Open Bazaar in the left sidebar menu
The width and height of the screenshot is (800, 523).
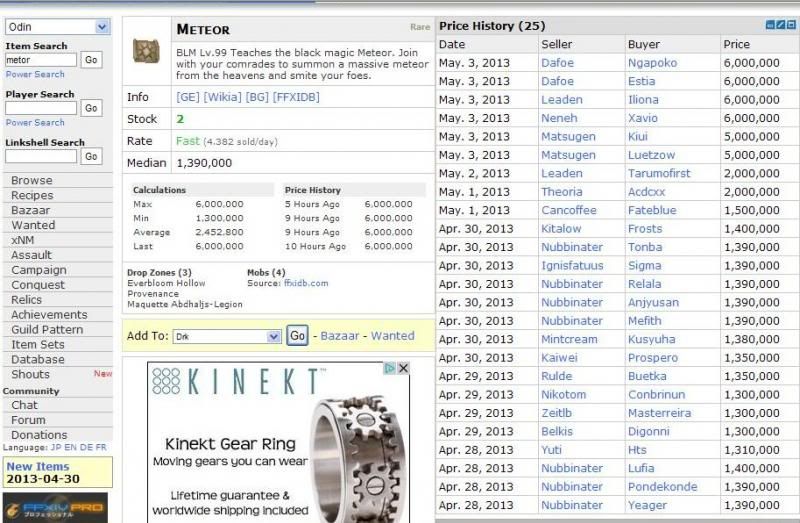[31, 210]
